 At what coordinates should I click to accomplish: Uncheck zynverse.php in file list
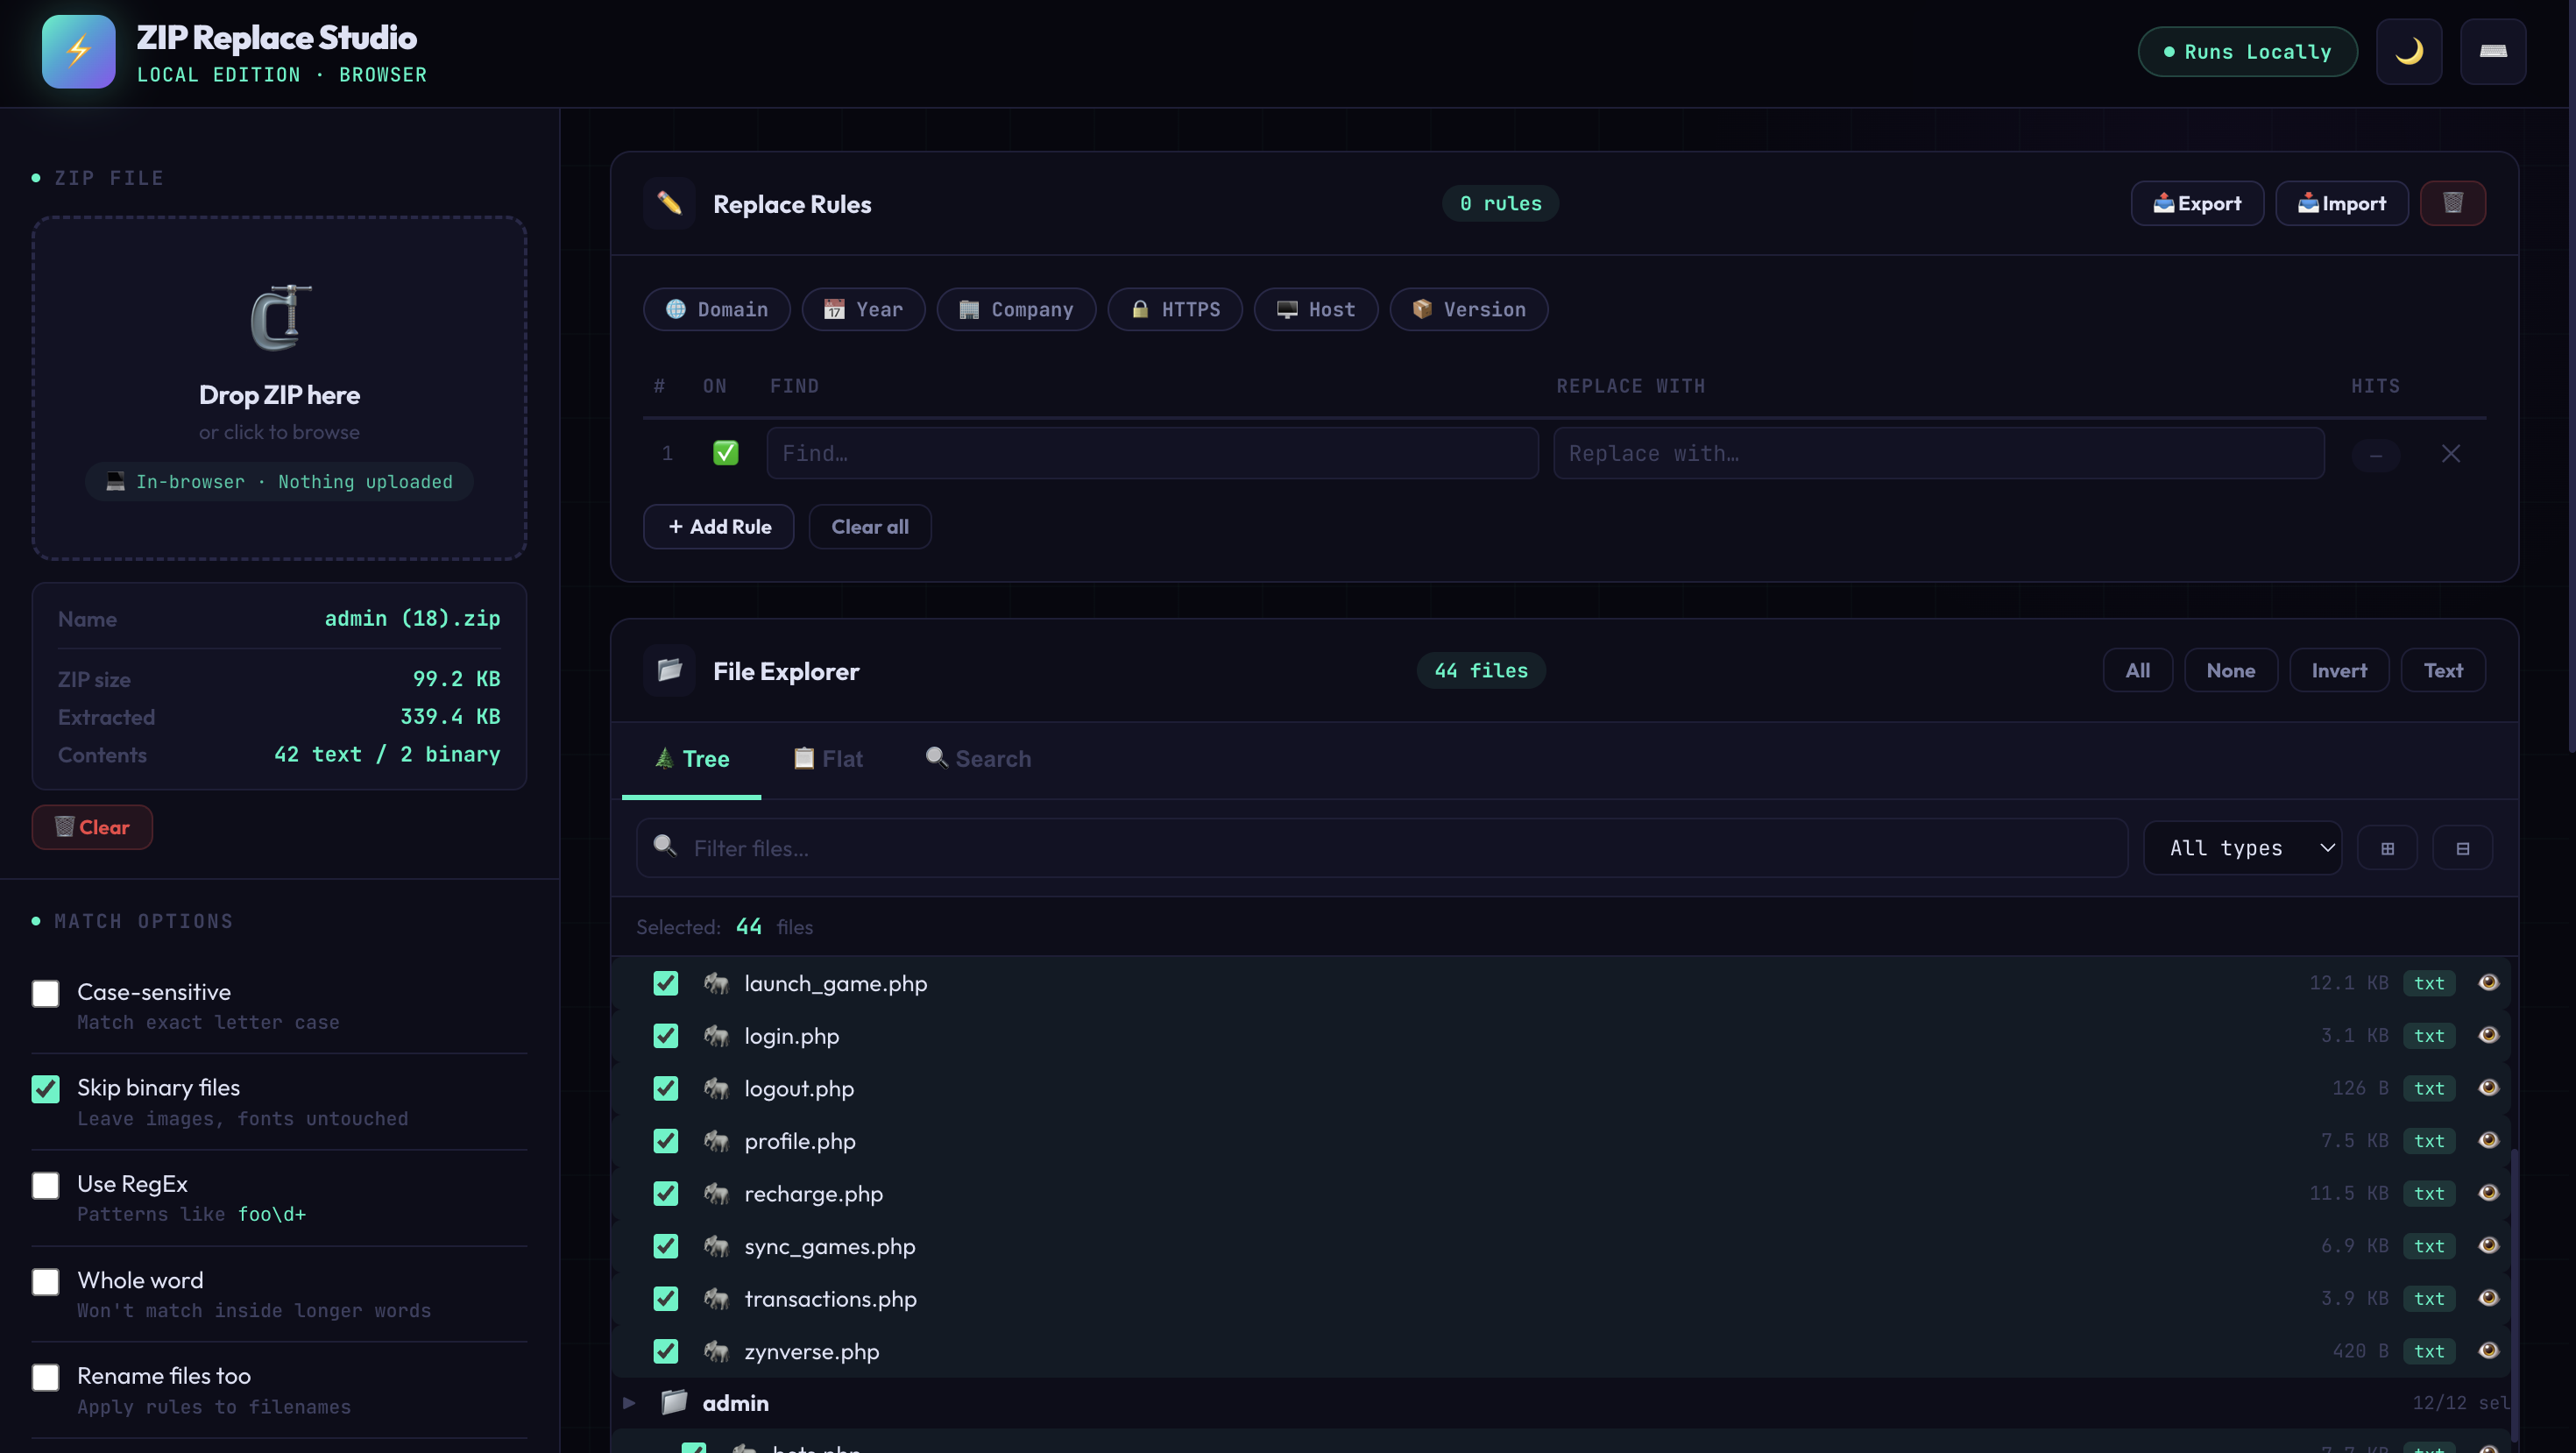tap(665, 1351)
